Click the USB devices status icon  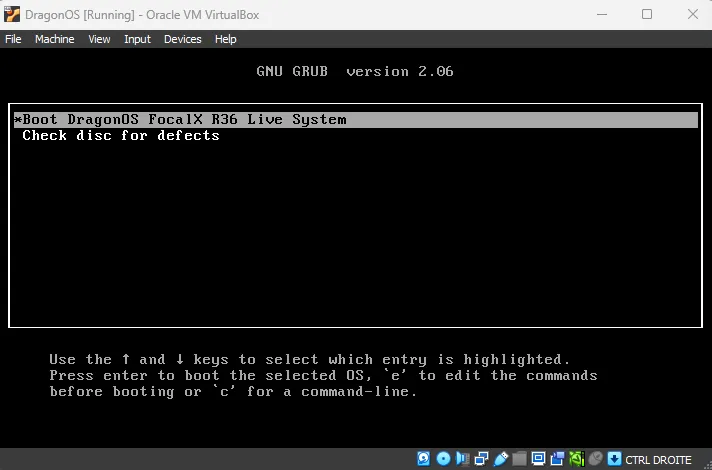[500, 459]
